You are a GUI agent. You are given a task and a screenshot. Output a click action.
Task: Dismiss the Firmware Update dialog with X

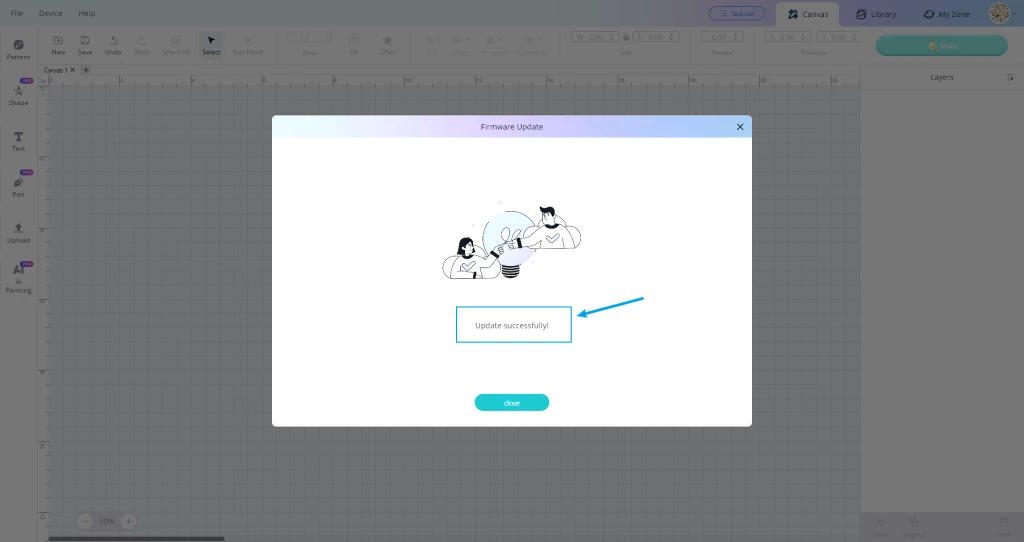[740, 127]
